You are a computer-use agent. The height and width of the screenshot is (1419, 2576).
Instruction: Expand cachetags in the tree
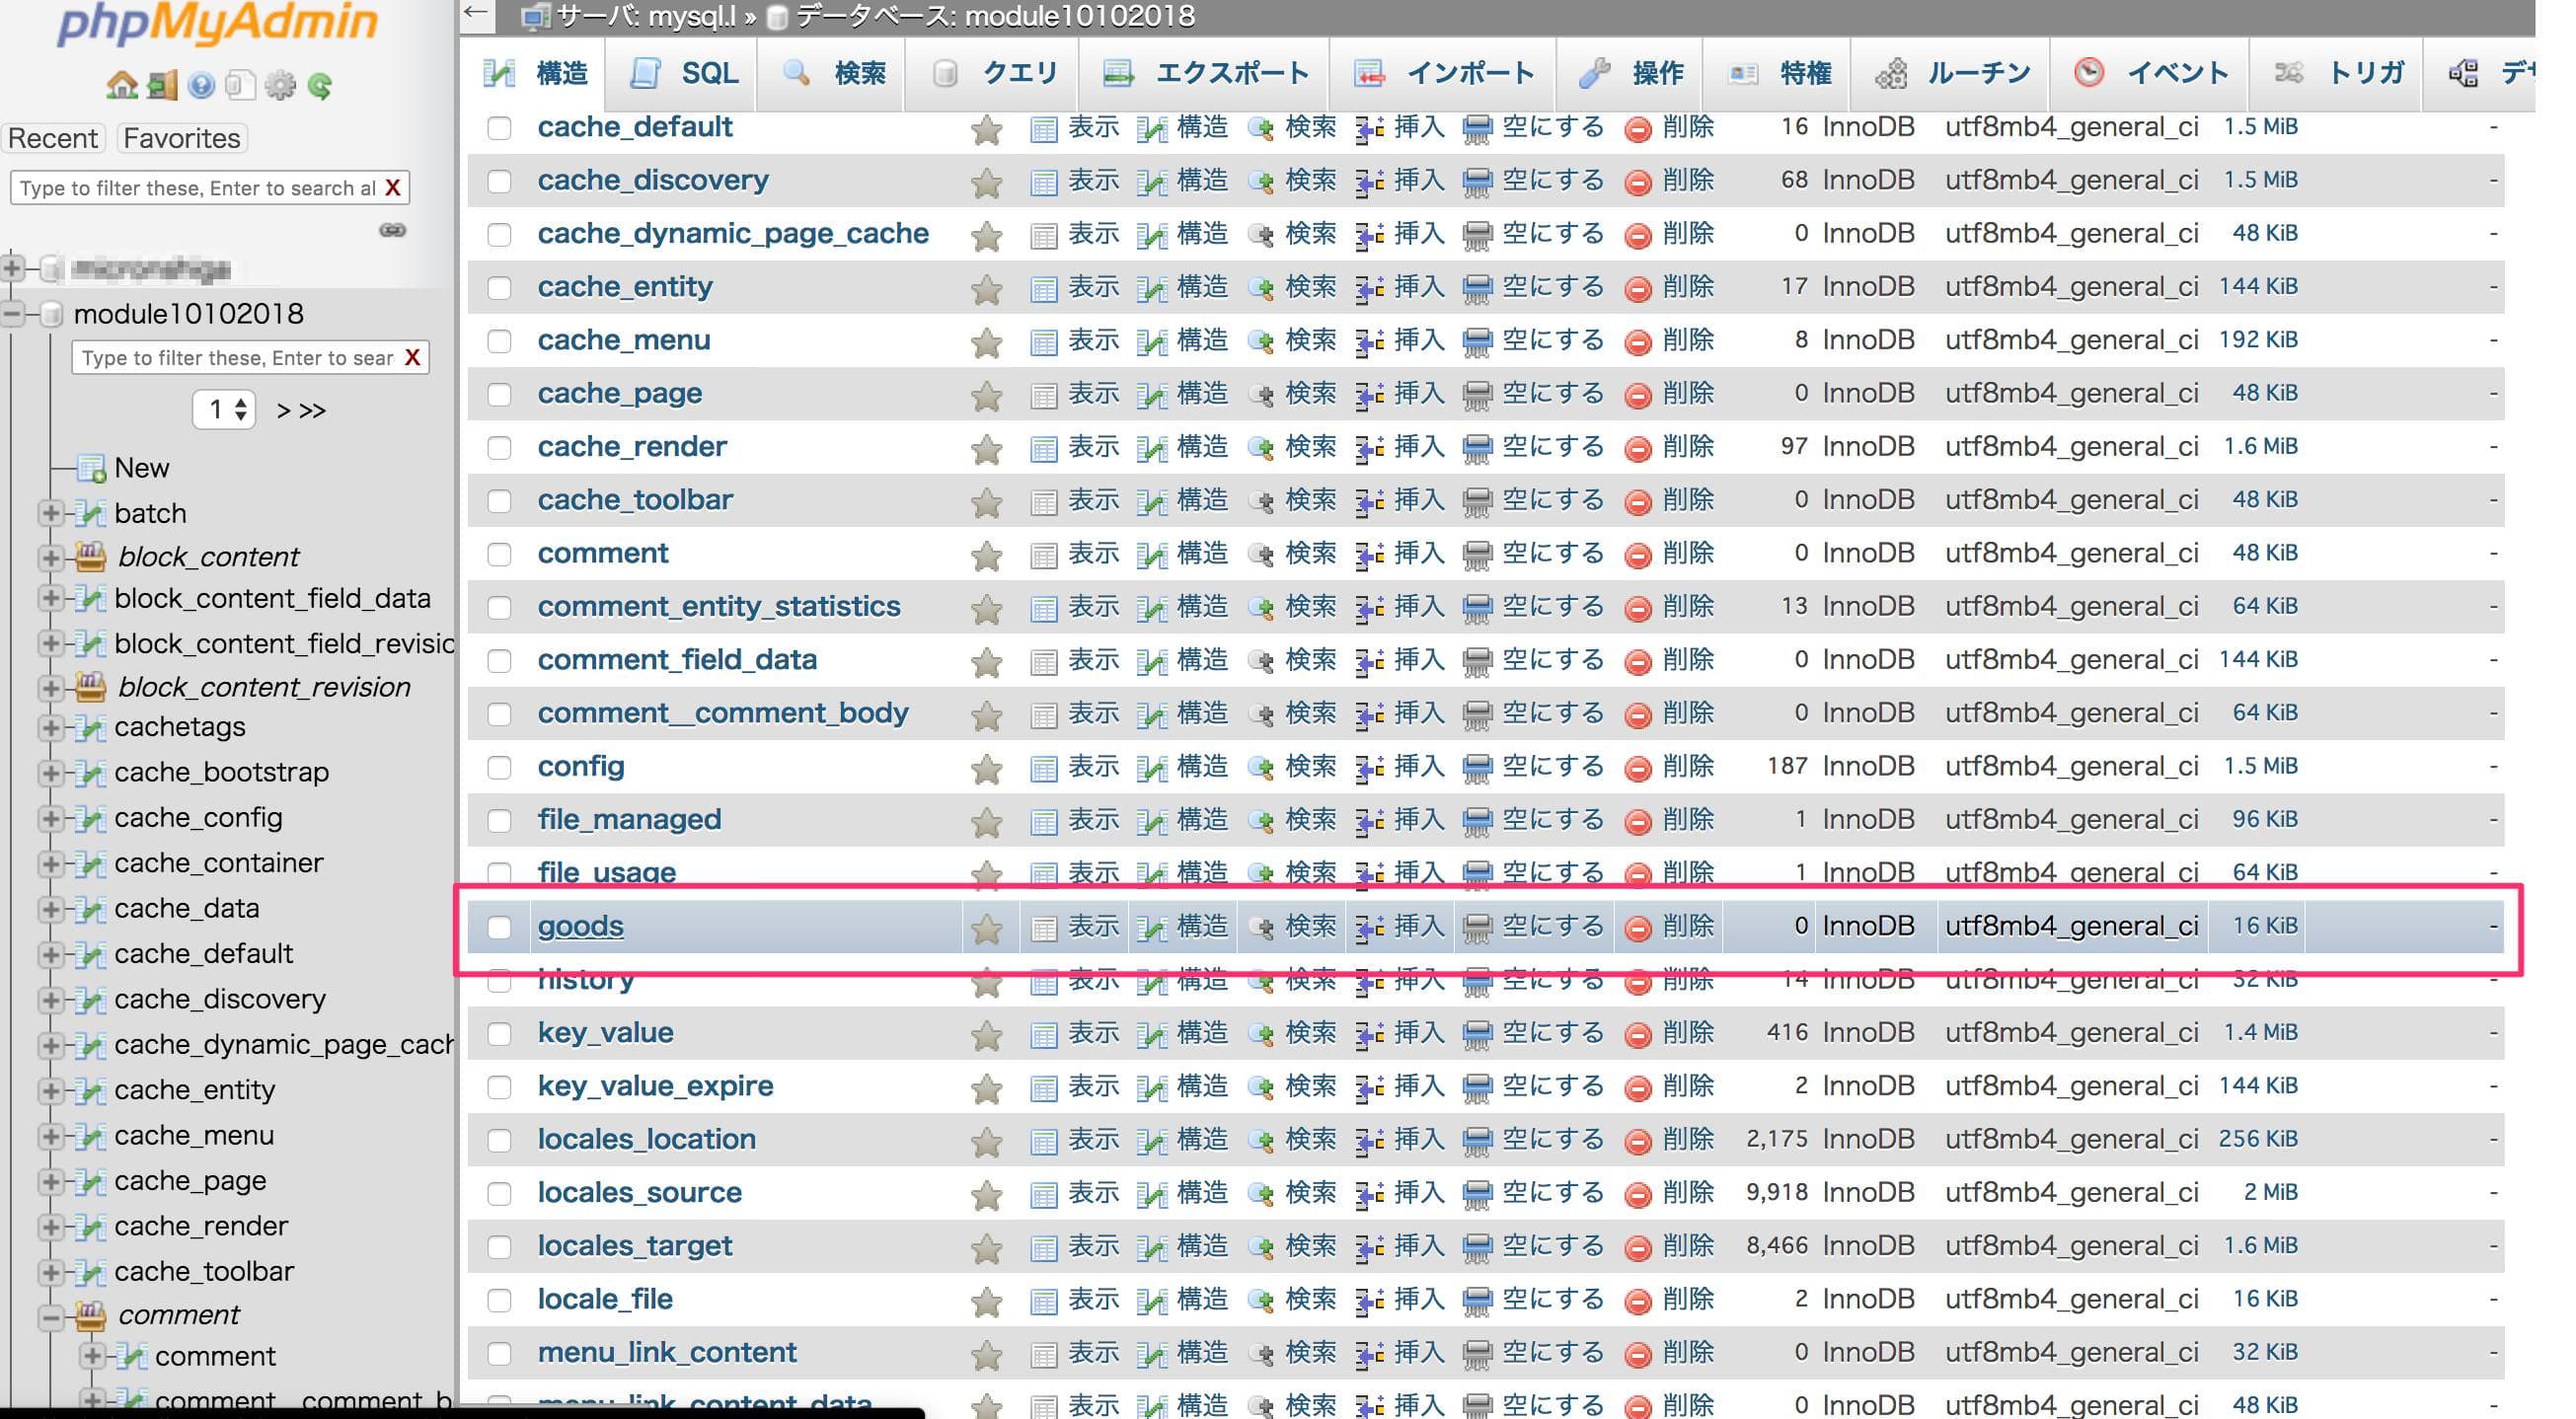49,727
